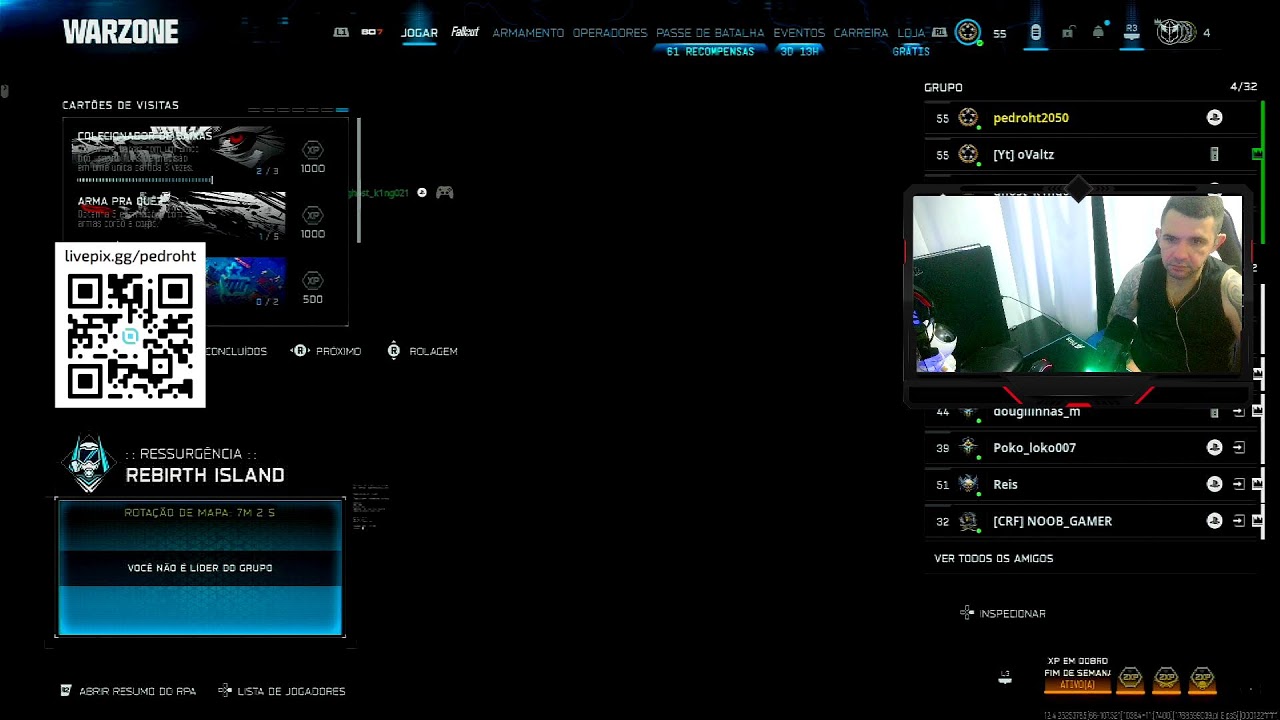
Task: Open the token currency icon in top bar
Action: pos(1036,33)
